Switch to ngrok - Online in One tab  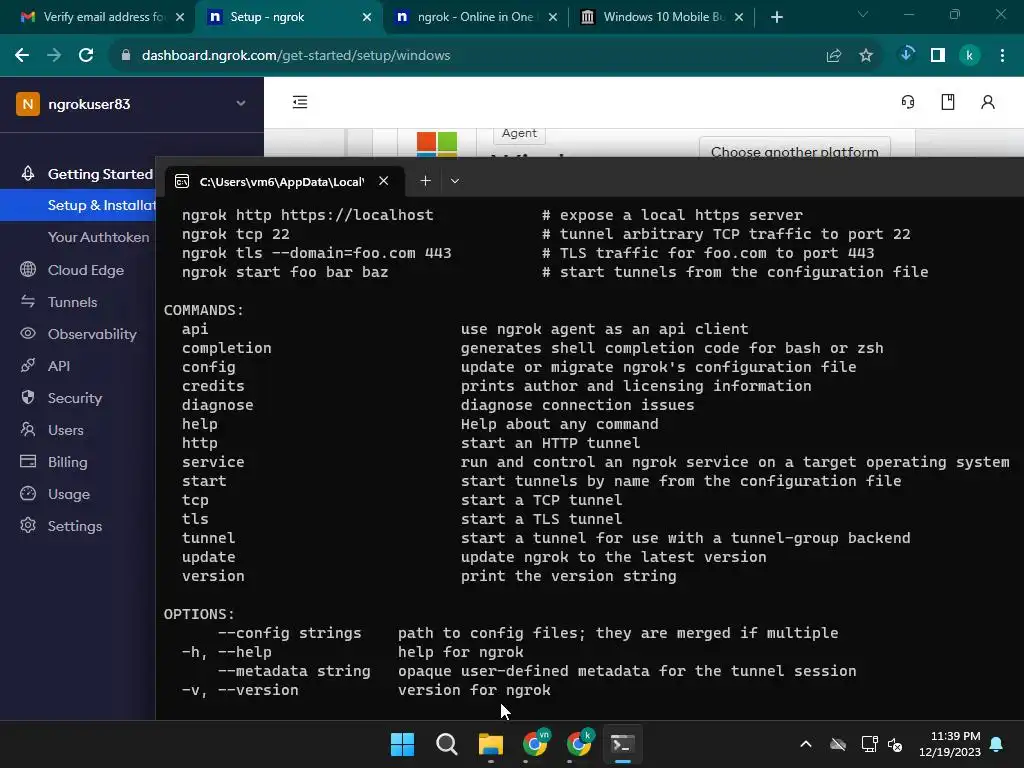click(x=479, y=17)
